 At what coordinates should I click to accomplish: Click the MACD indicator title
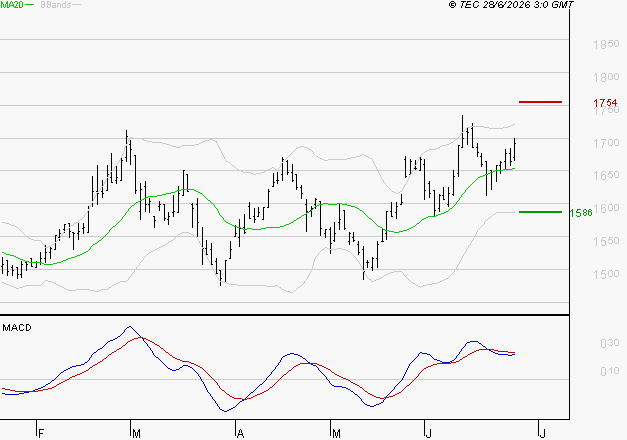pos(17,328)
